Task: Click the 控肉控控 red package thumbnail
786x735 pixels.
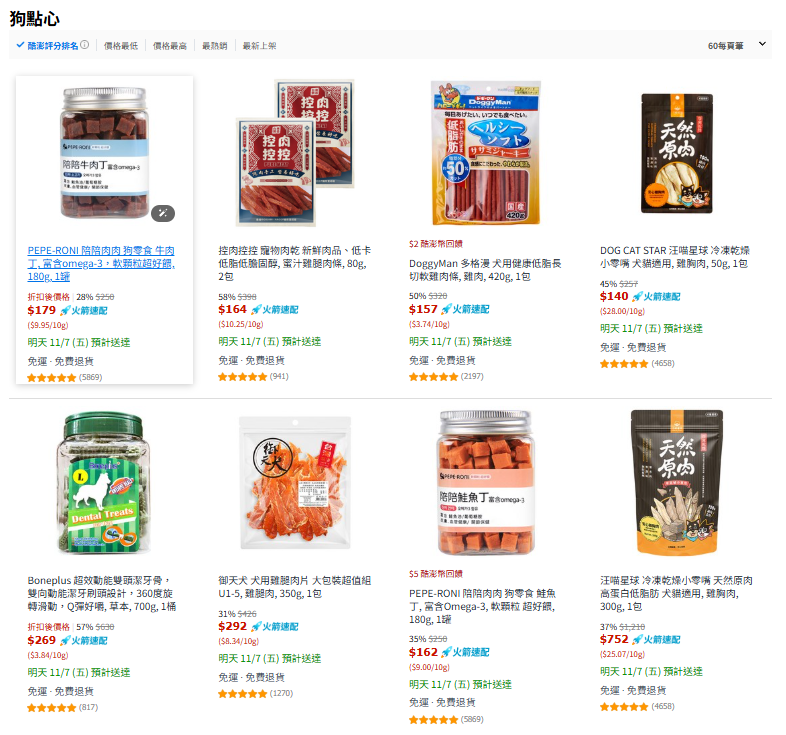Action: point(295,153)
